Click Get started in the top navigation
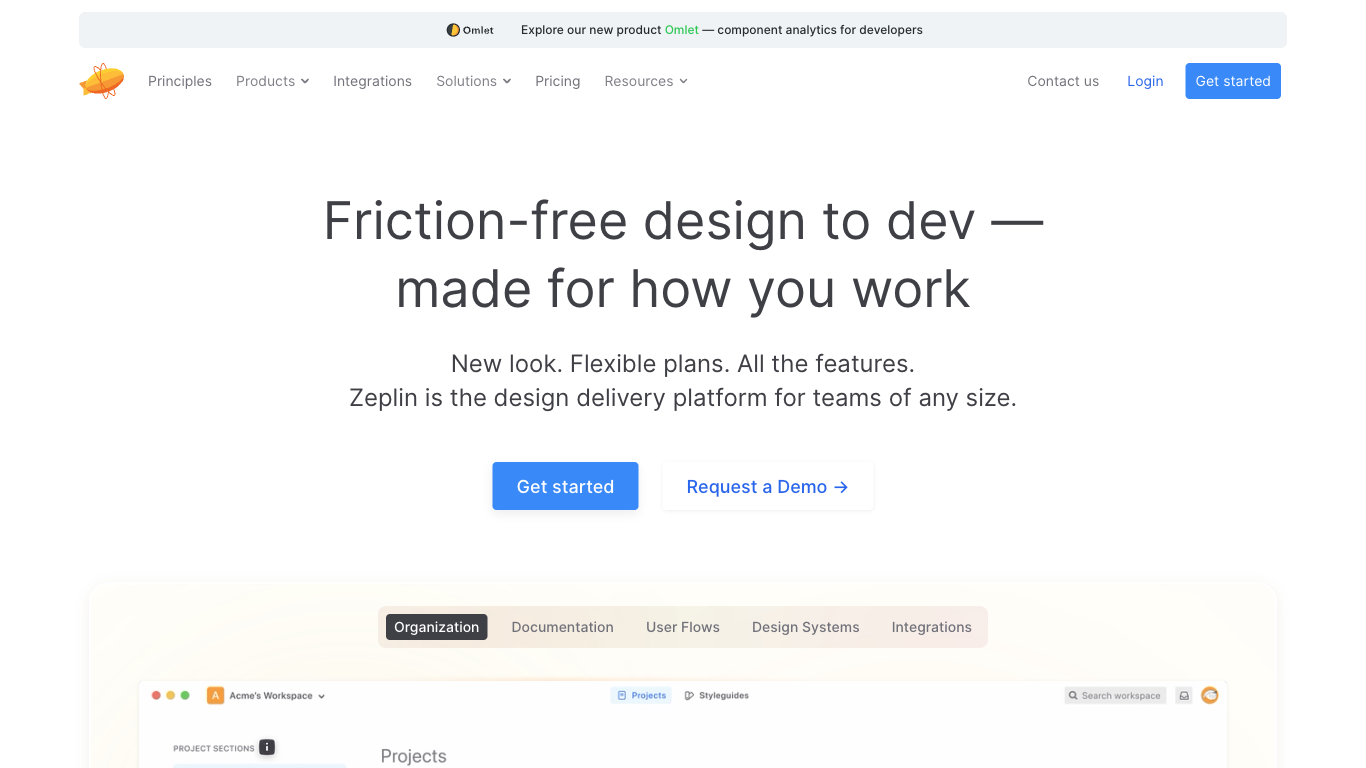This screenshot has width=1366, height=768. pos(1233,81)
